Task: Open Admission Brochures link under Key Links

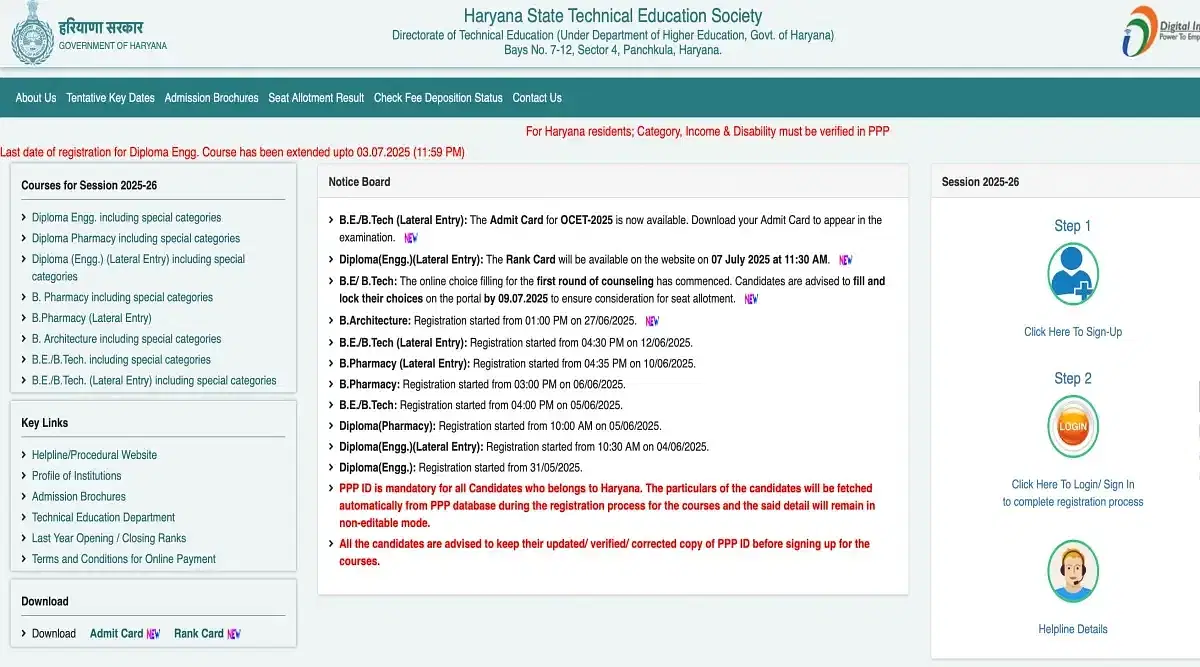Action: [x=79, y=497]
